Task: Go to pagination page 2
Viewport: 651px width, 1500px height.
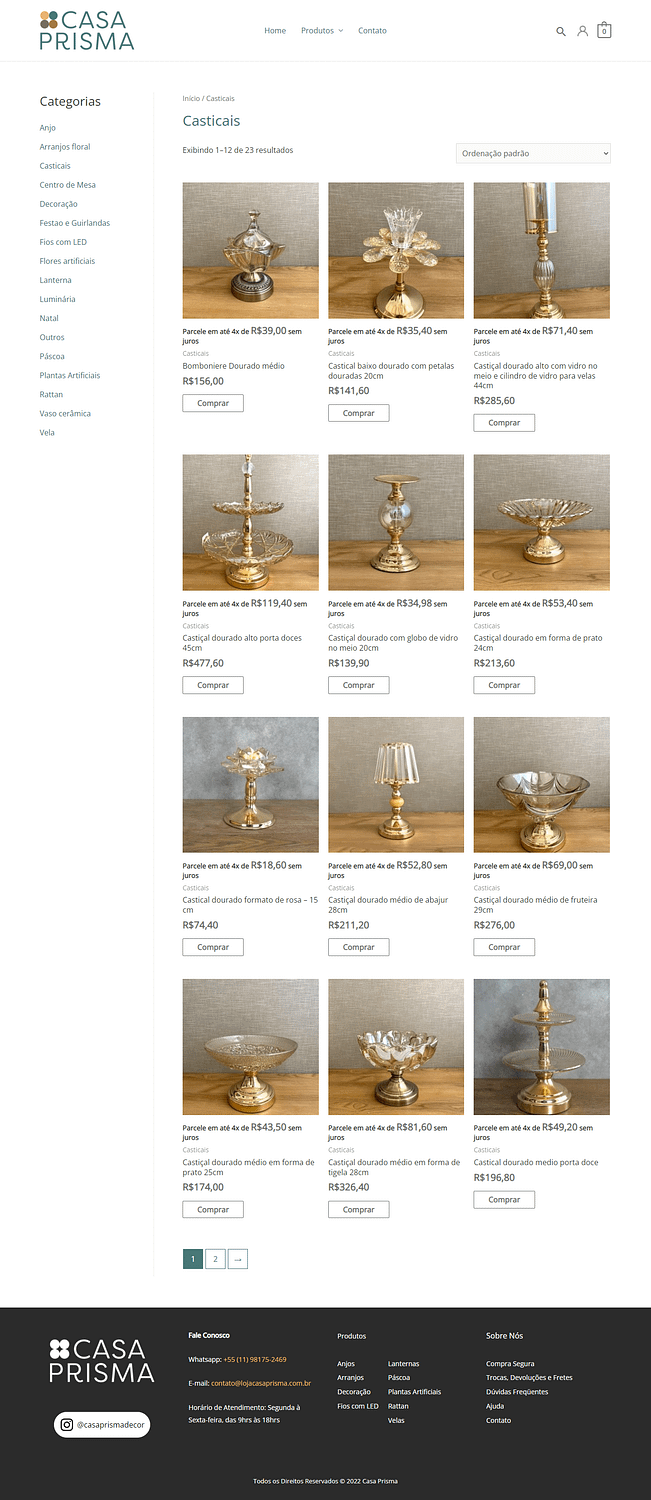Action: coord(215,1259)
